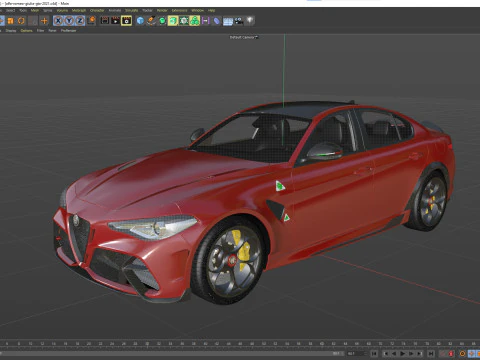Click the purple Symmetry-style icon

pos(206,21)
